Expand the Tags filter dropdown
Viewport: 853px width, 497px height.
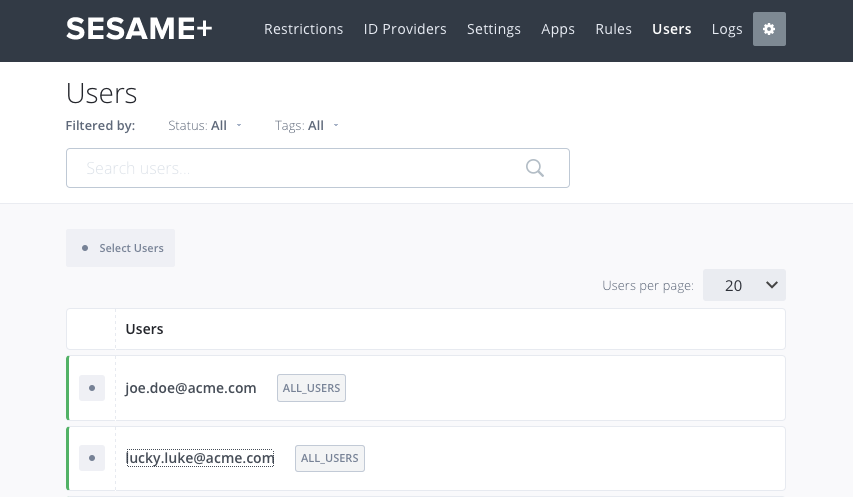point(307,126)
